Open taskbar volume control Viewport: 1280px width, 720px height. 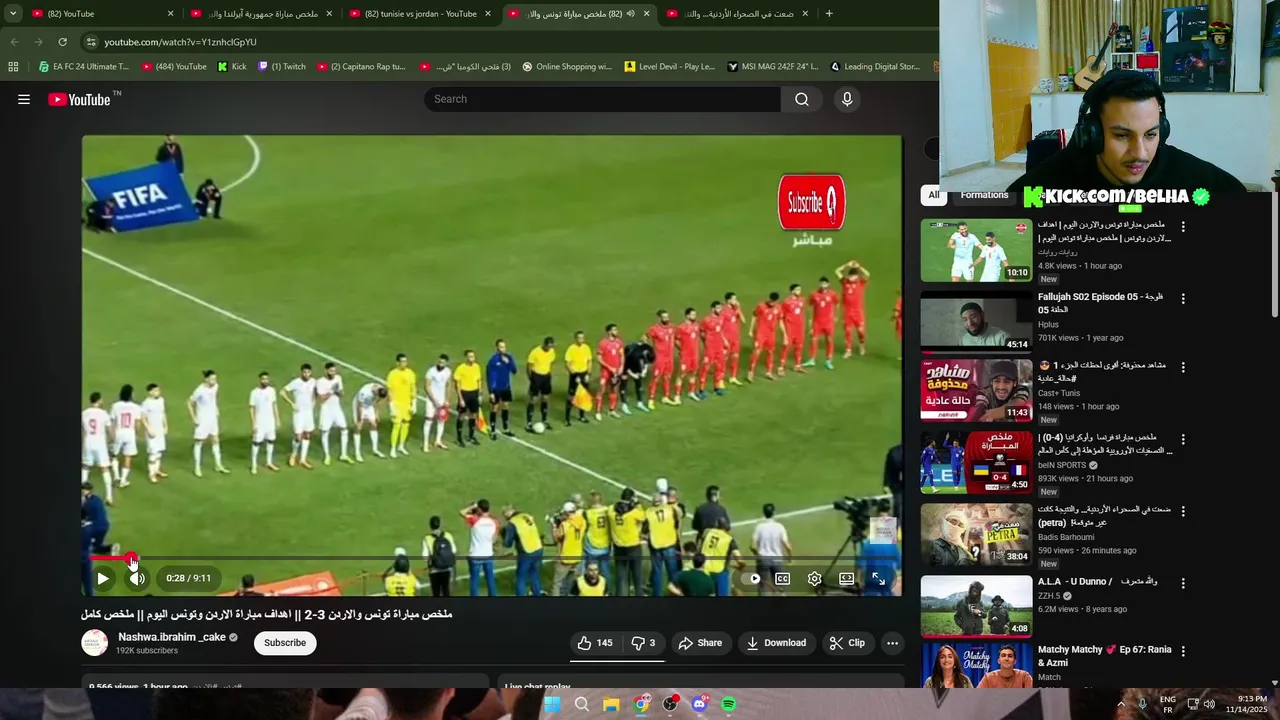pyautogui.click(x=1209, y=704)
